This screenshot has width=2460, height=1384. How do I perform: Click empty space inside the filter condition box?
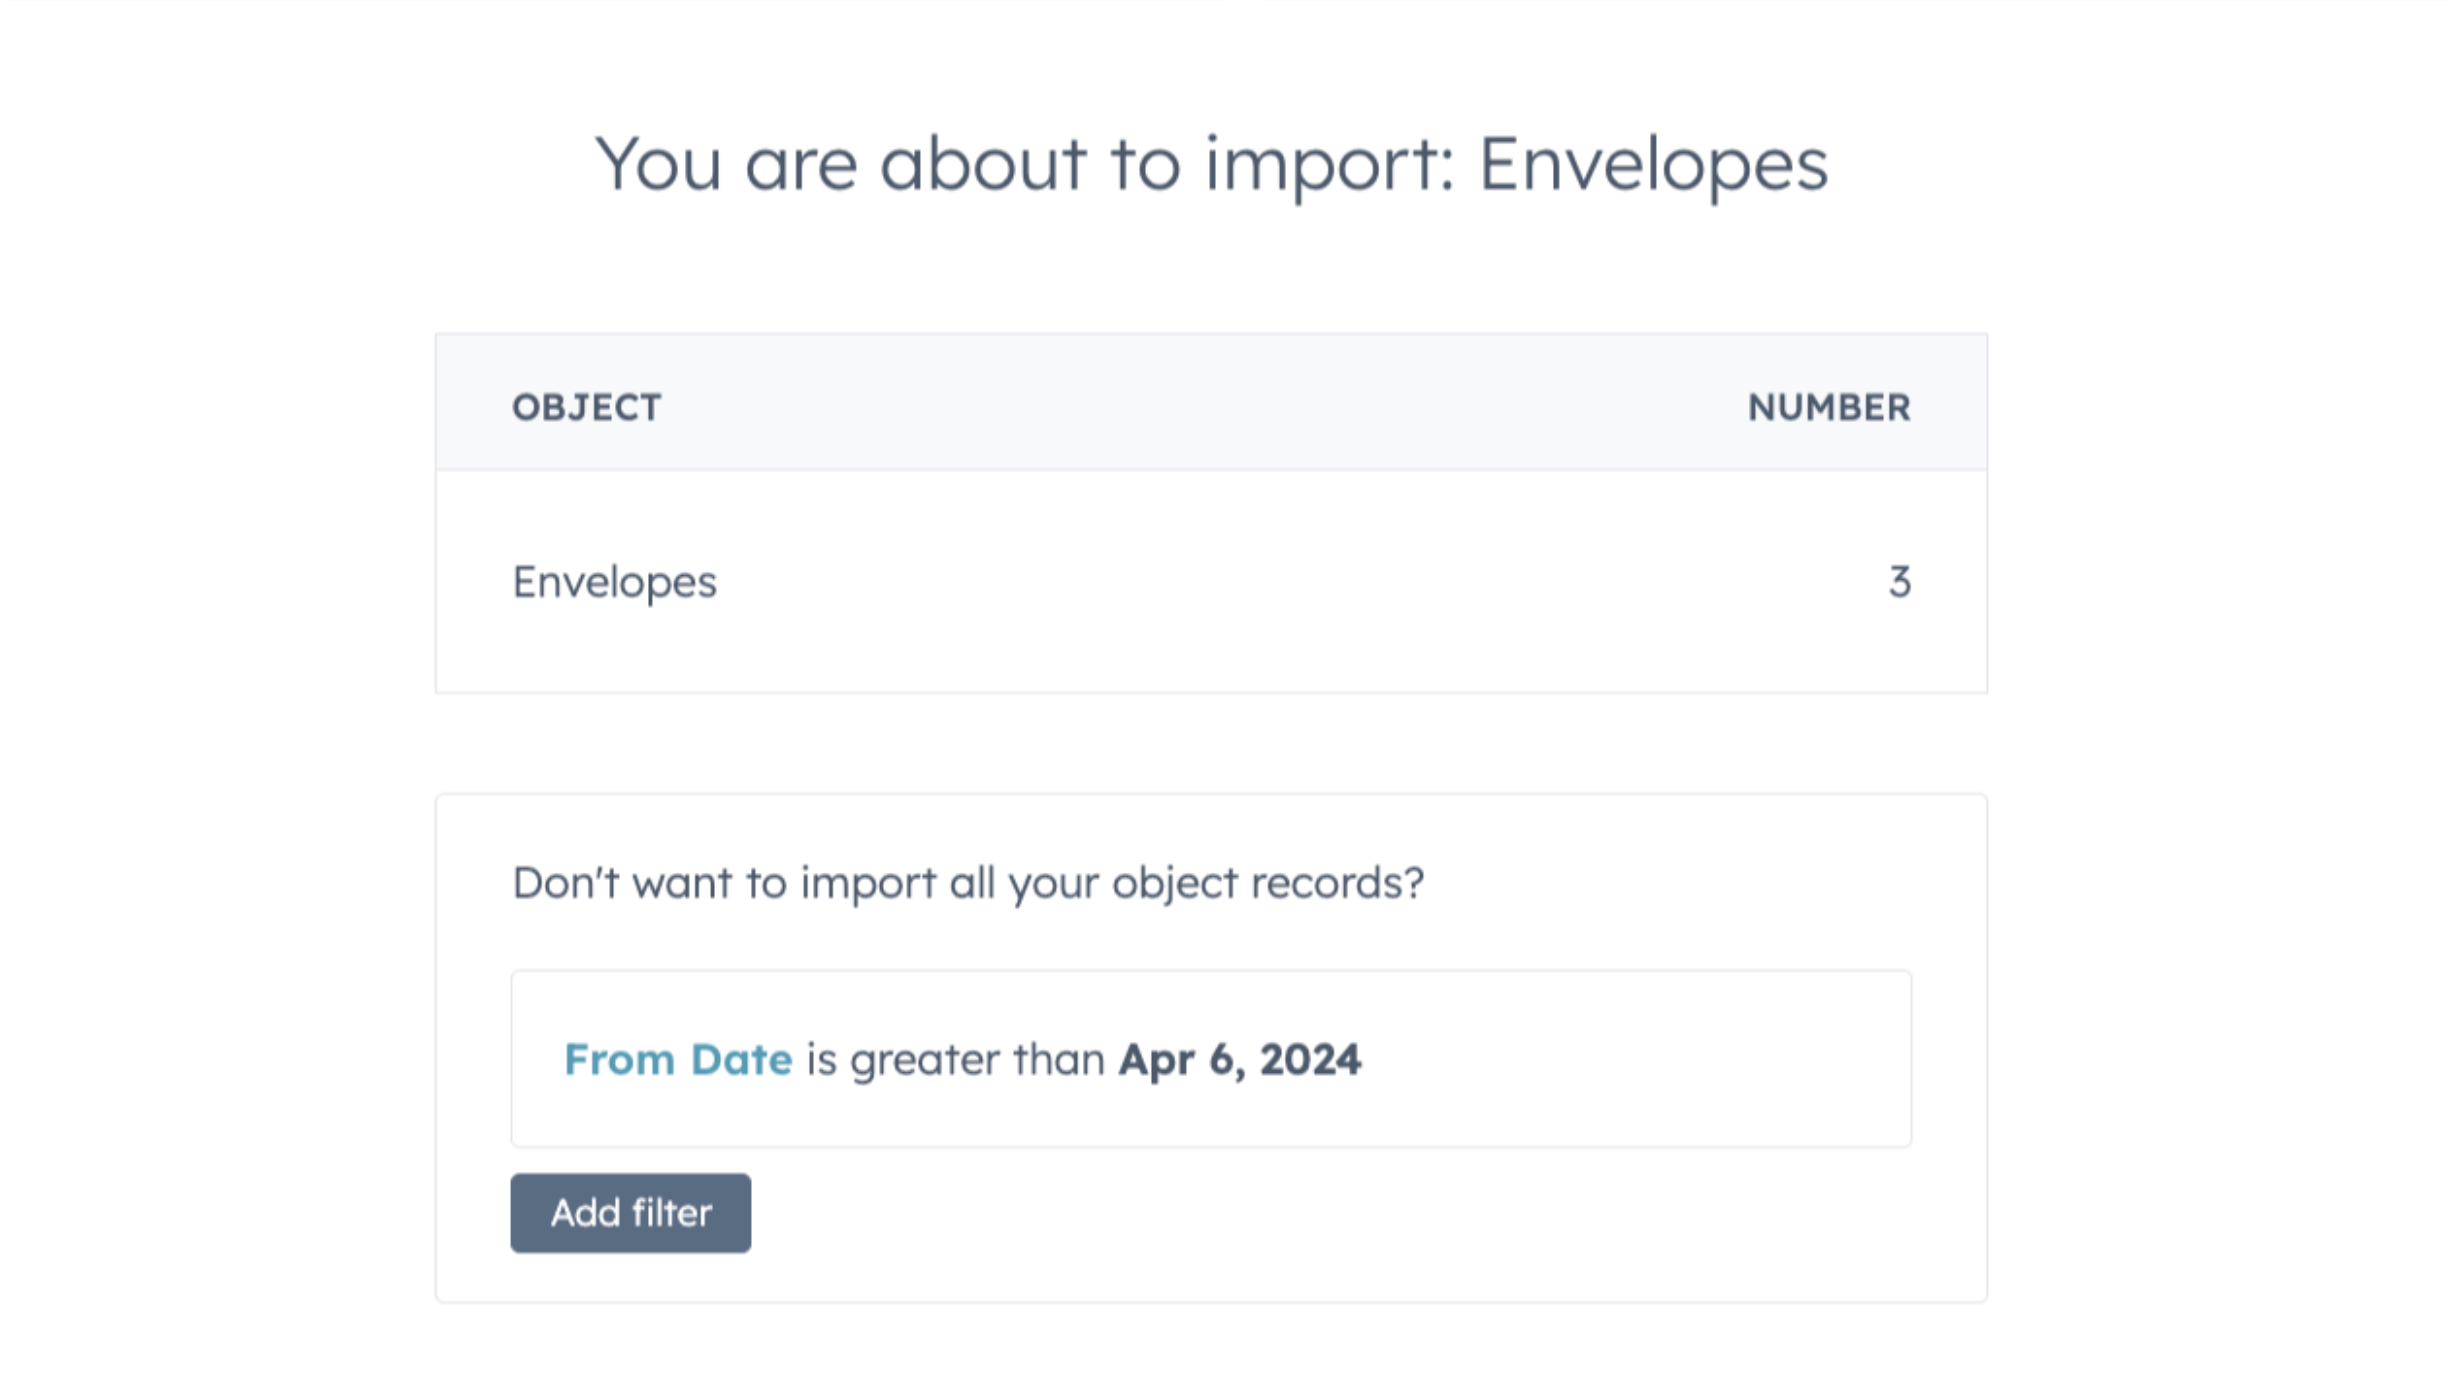[x=1650, y=1059]
